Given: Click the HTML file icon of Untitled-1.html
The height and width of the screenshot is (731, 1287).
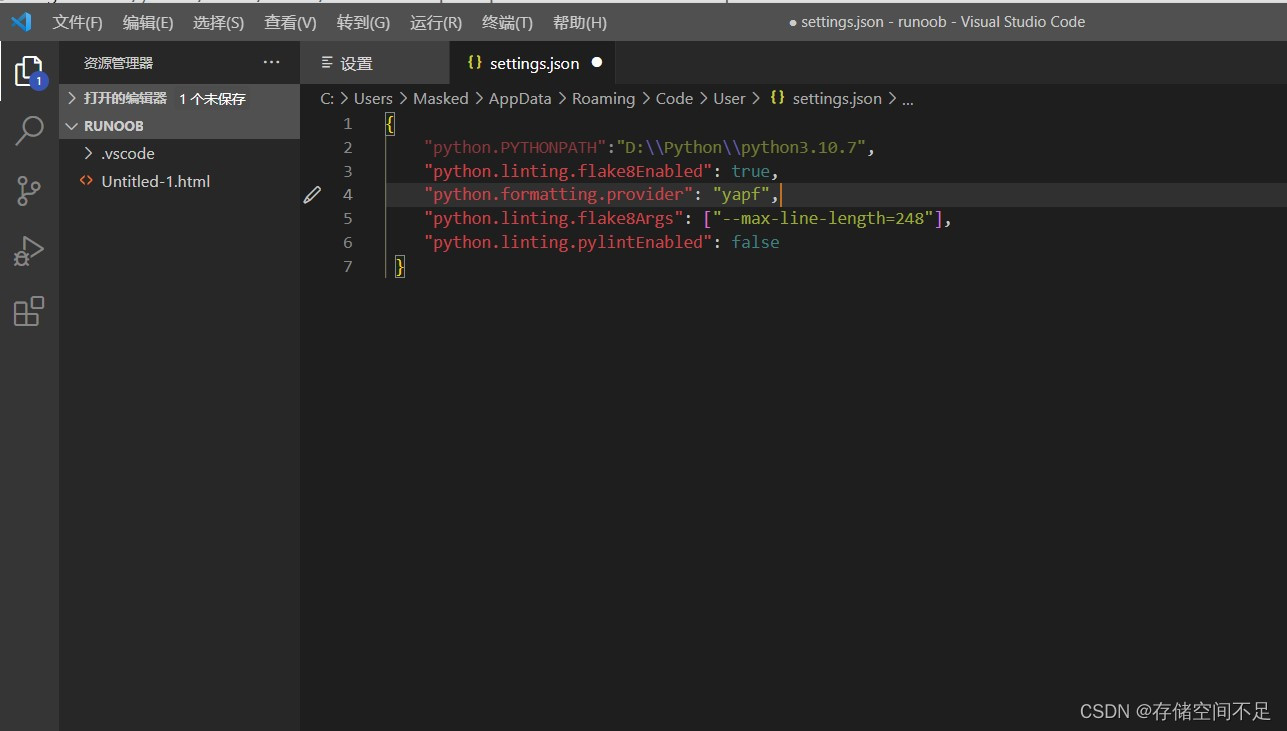Looking at the screenshot, I should [x=86, y=181].
